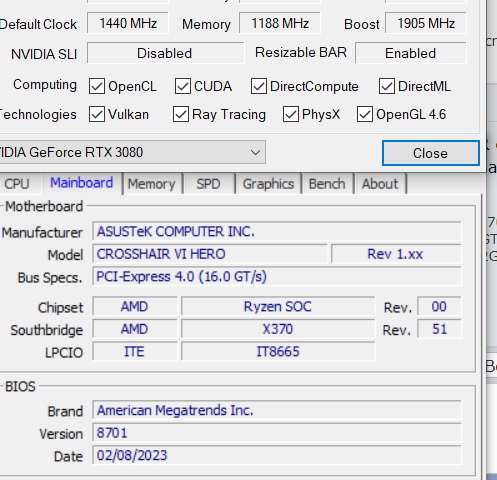Select the Mainboard tab
The height and width of the screenshot is (480, 497).
click(x=82, y=183)
